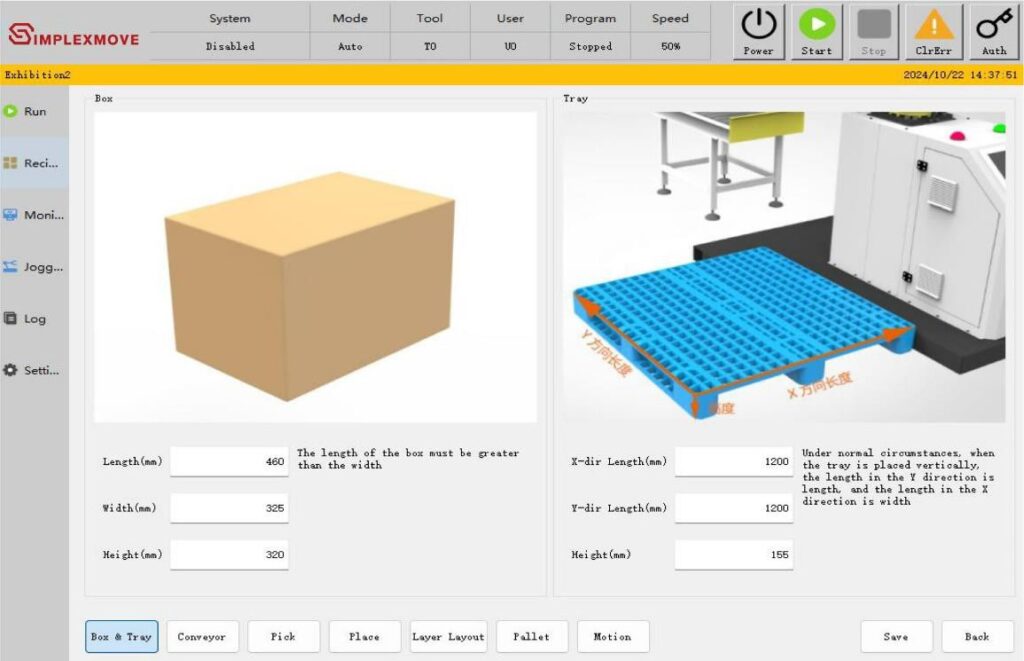Go to the Jogging sidebar item
Image resolution: width=1024 pixels, height=661 pixels.
coord(34,267)
